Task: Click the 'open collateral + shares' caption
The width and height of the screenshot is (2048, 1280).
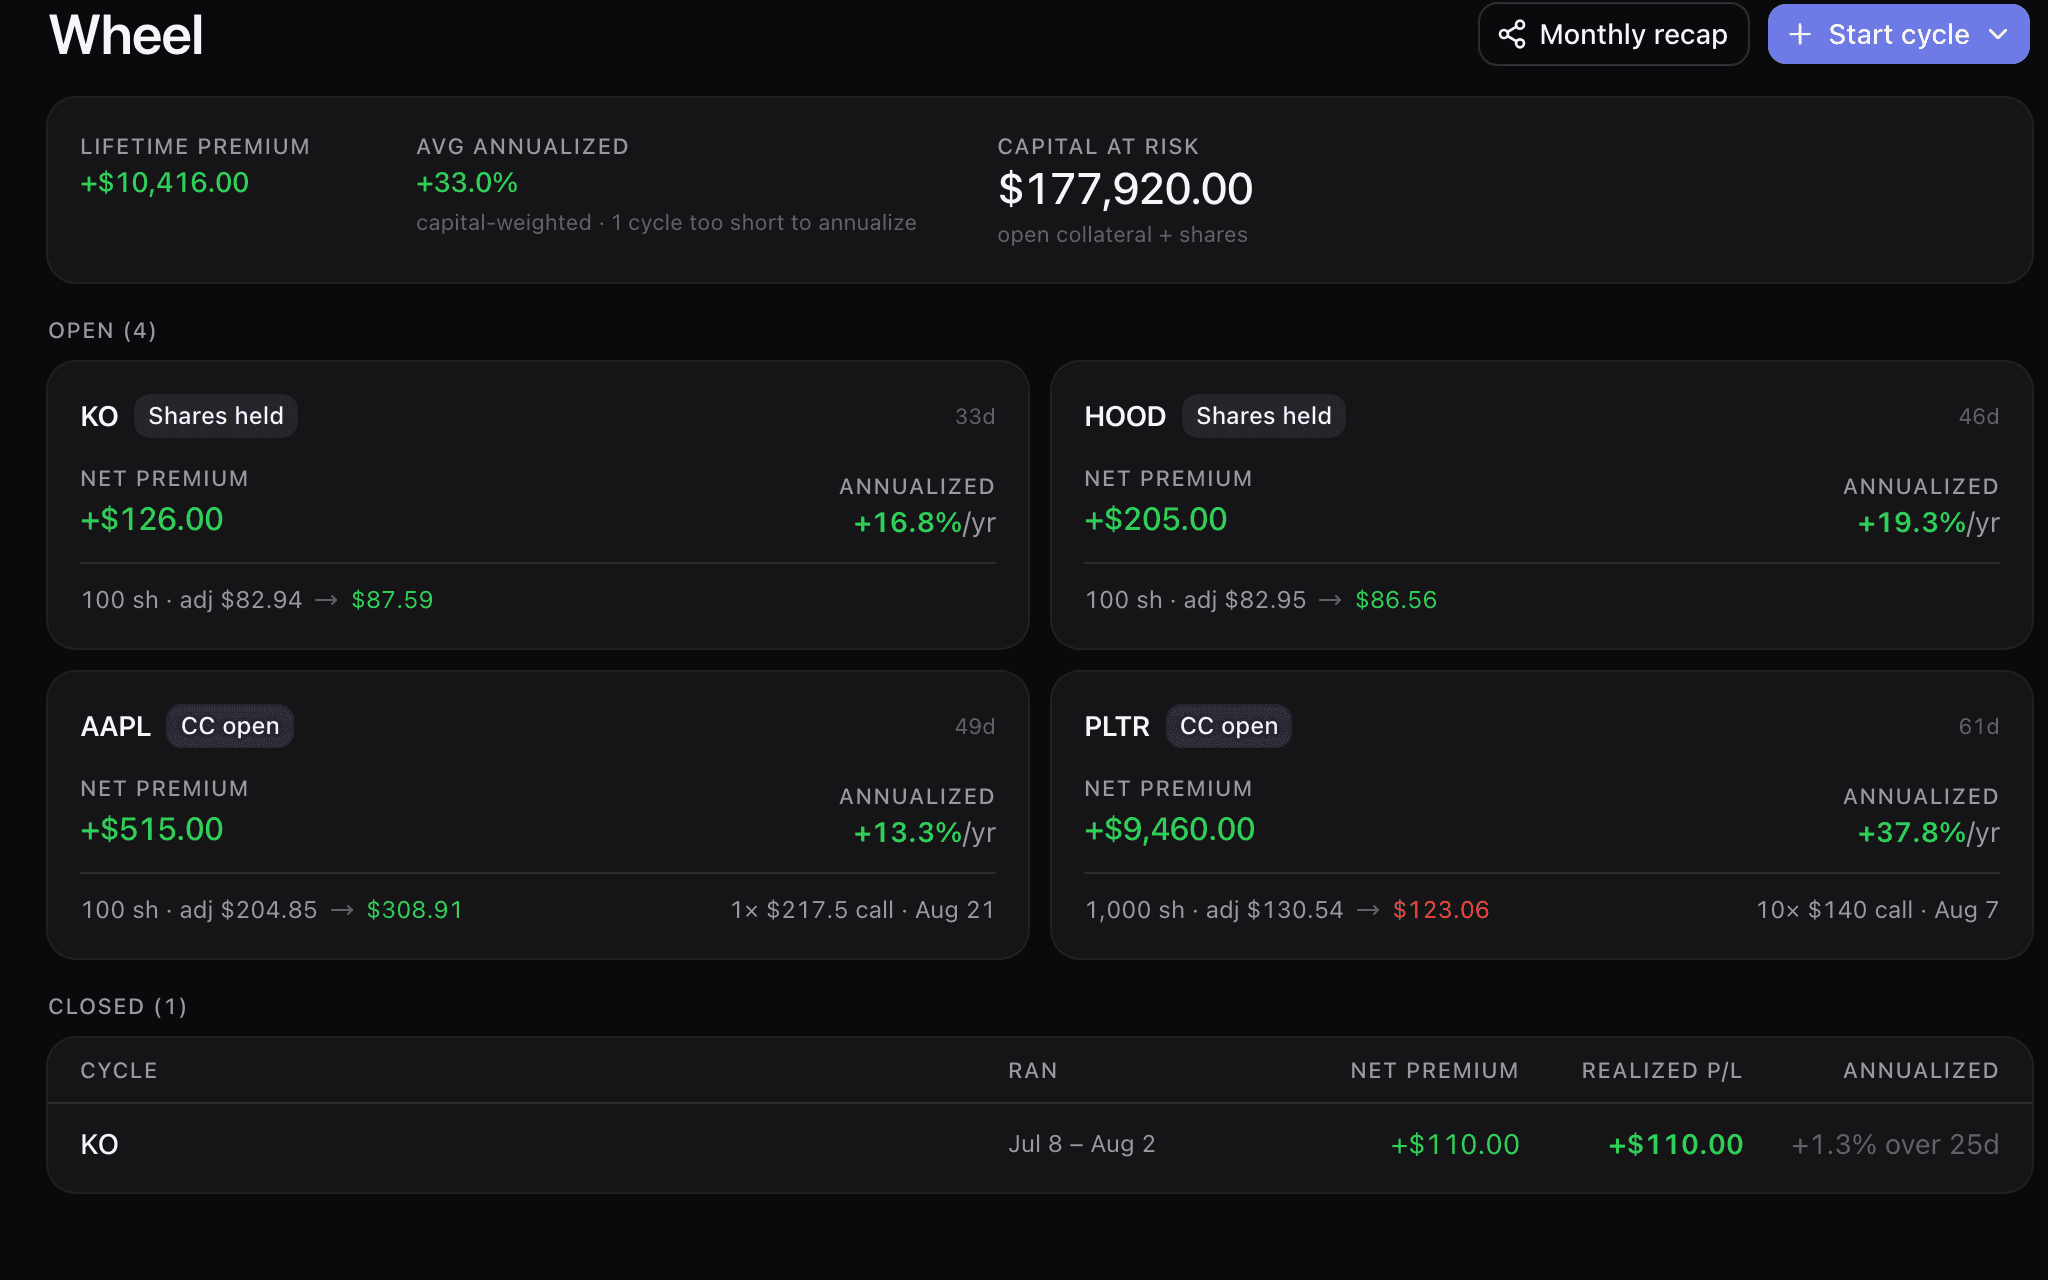Action: pyautogui.click(x=1122, y=235)
